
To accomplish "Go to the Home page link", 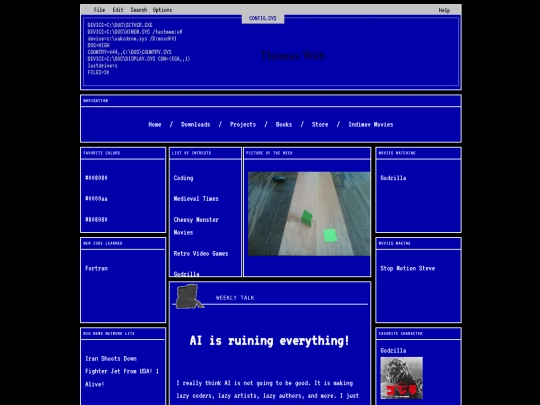I will (x=155, y=125).
